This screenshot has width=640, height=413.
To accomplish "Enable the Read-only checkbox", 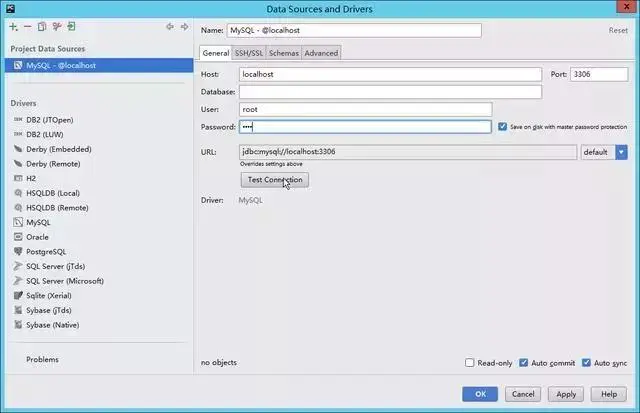I will (469, 363).
